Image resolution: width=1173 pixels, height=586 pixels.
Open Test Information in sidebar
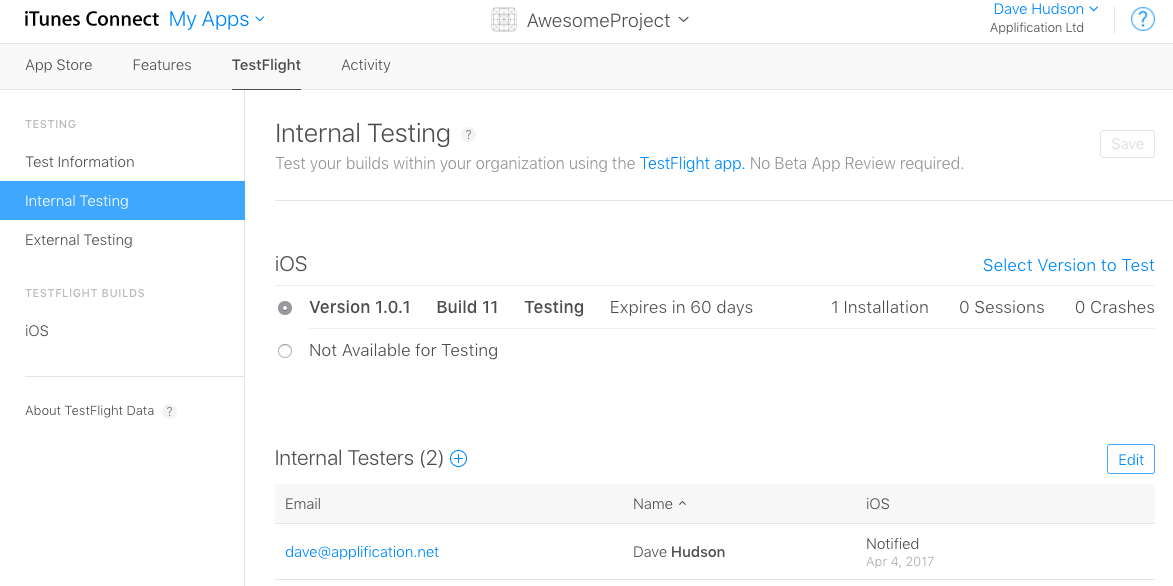tap(80, 162)
